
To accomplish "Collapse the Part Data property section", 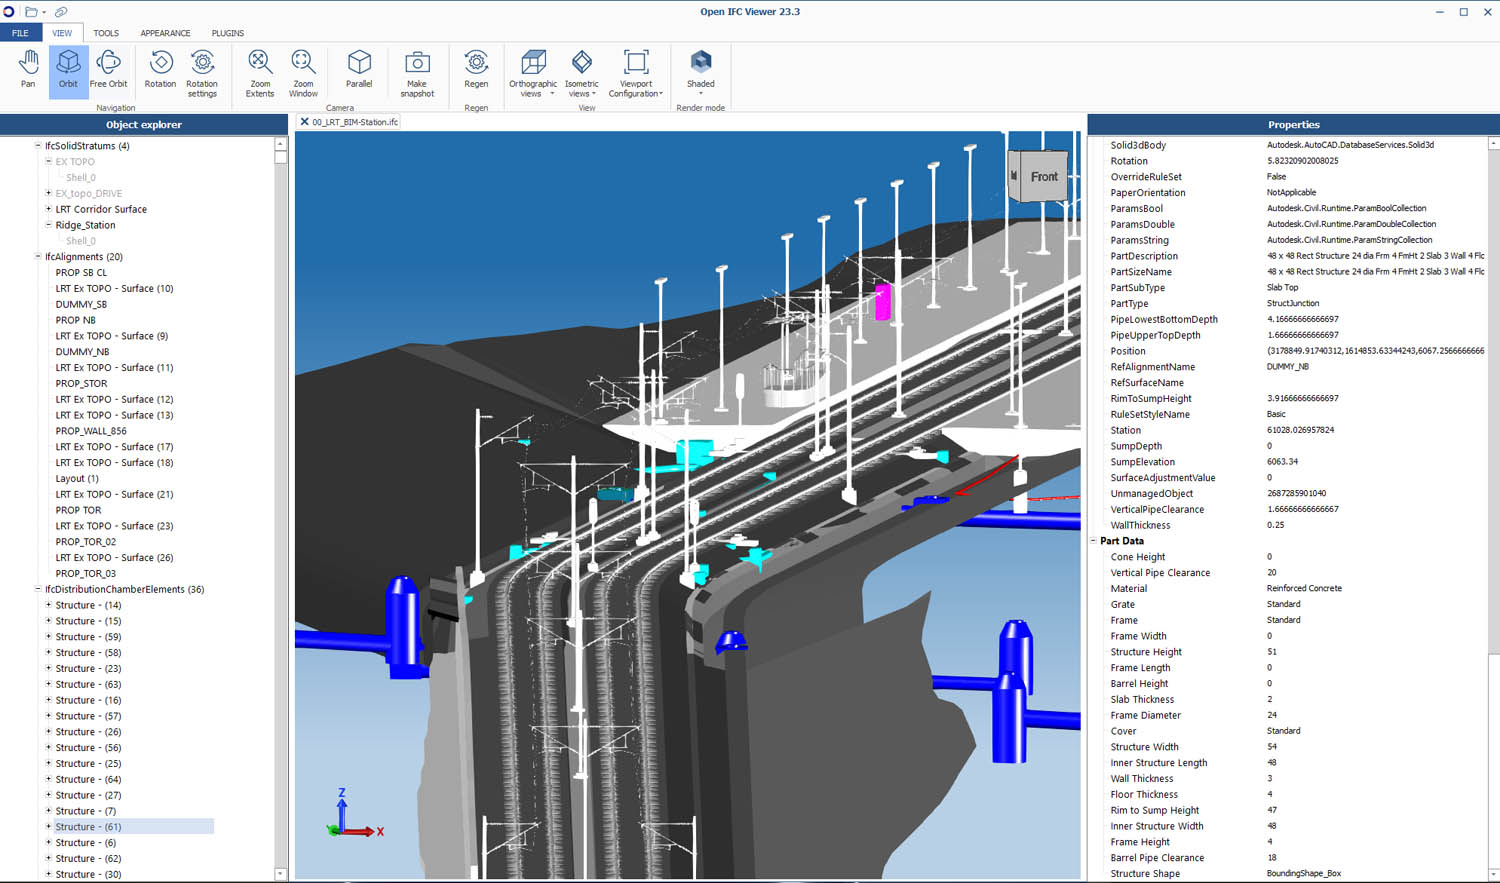I will pos(1093,541).
